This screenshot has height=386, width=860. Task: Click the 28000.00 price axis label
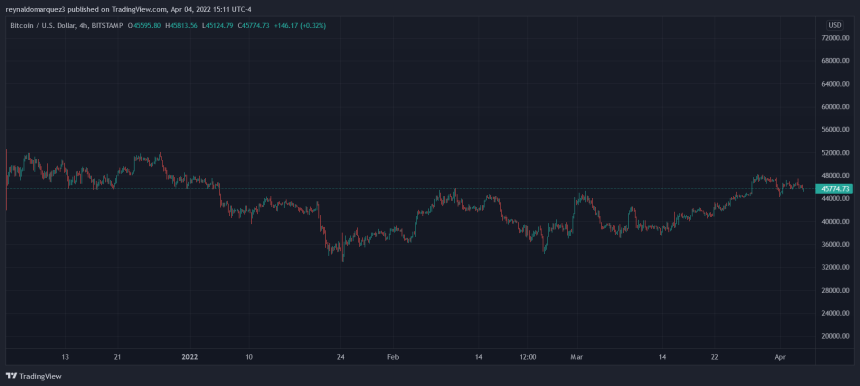pyautogui.click(x=836, y=291)
